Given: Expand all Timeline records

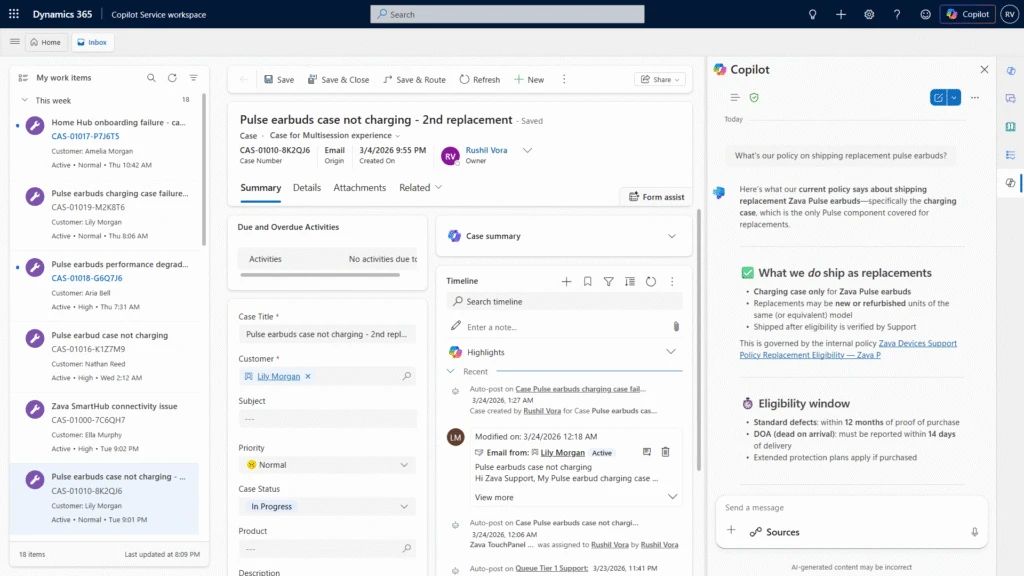Looking at the screenshot, I should coord(630,281).
